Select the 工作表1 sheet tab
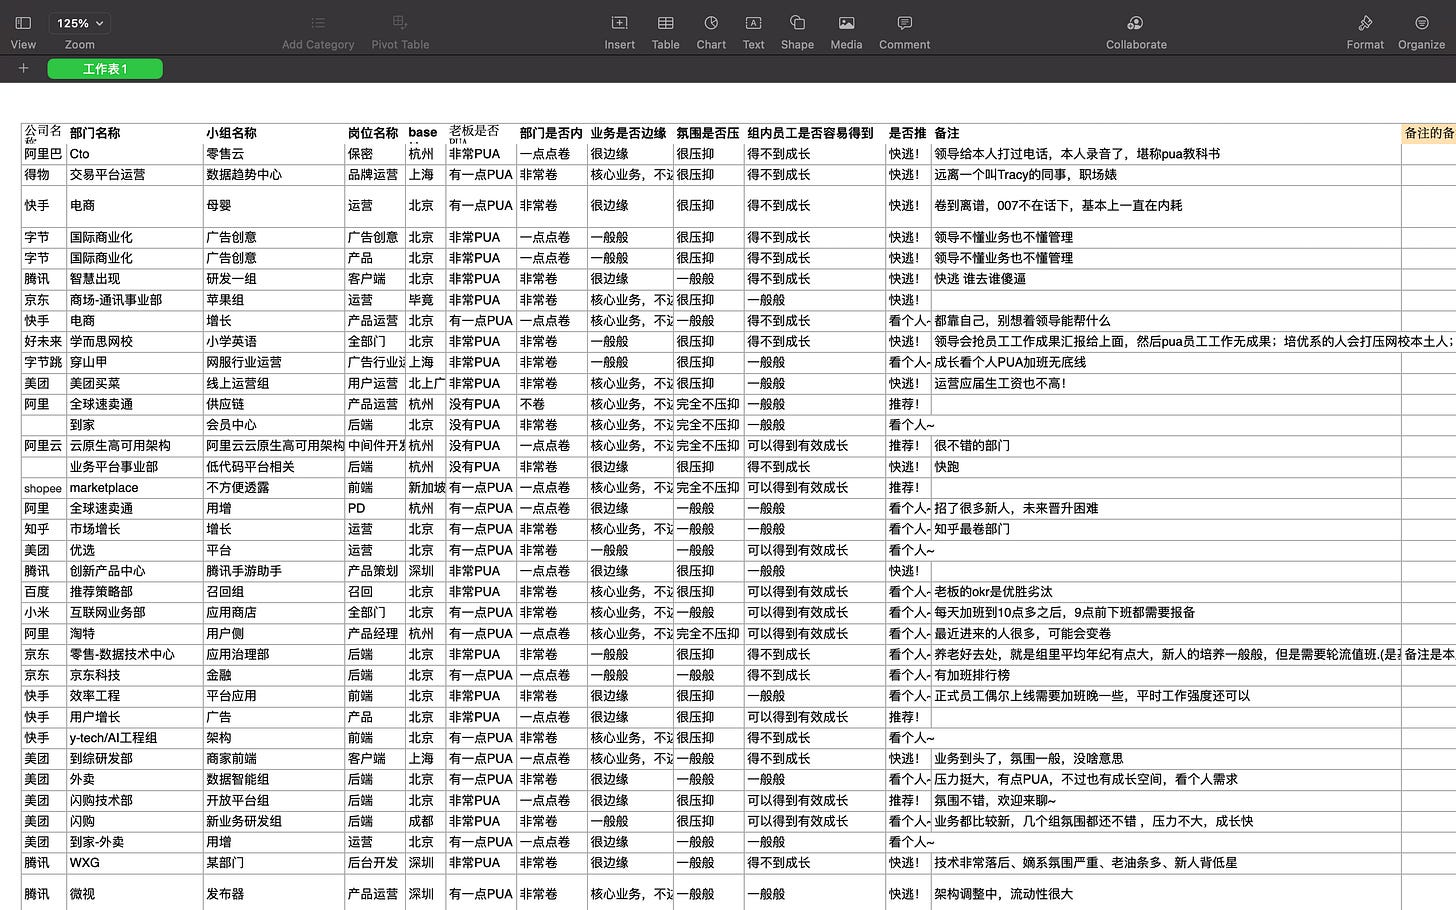 105,69
